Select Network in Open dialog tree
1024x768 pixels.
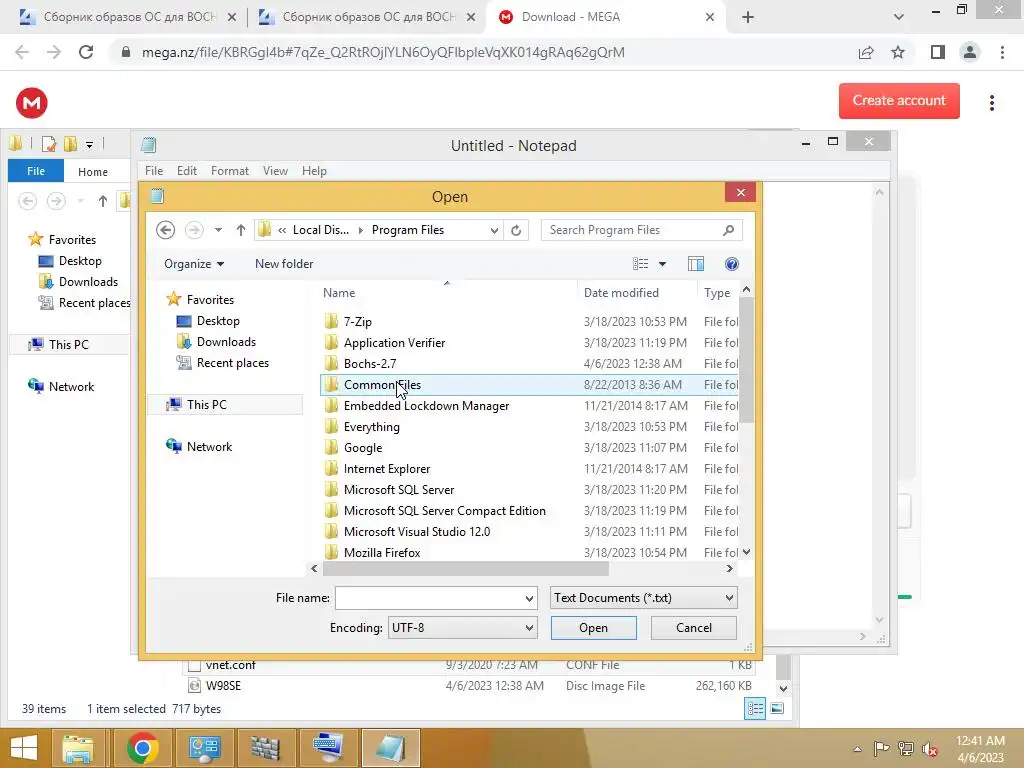[209, 447]
